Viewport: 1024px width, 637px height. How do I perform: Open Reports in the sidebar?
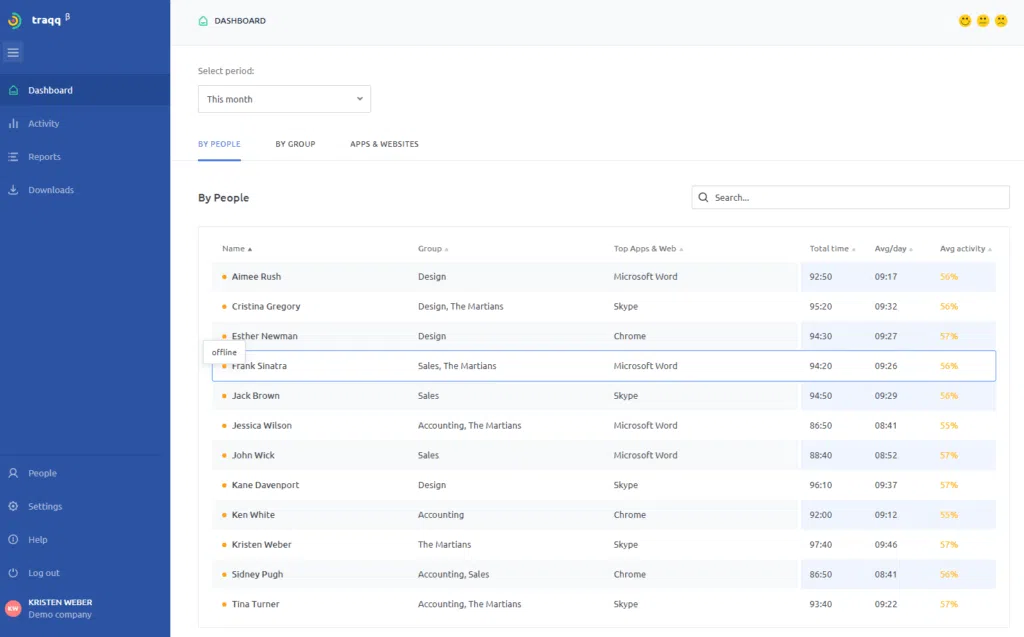[x=44, y=157]
